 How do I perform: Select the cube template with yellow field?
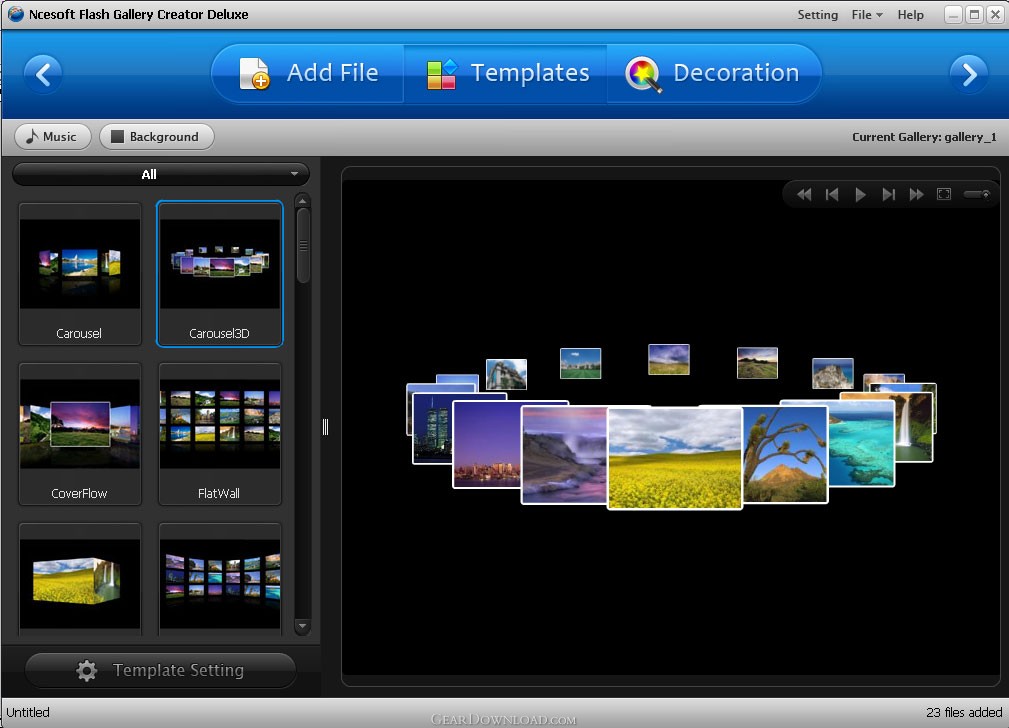(80, 579)
